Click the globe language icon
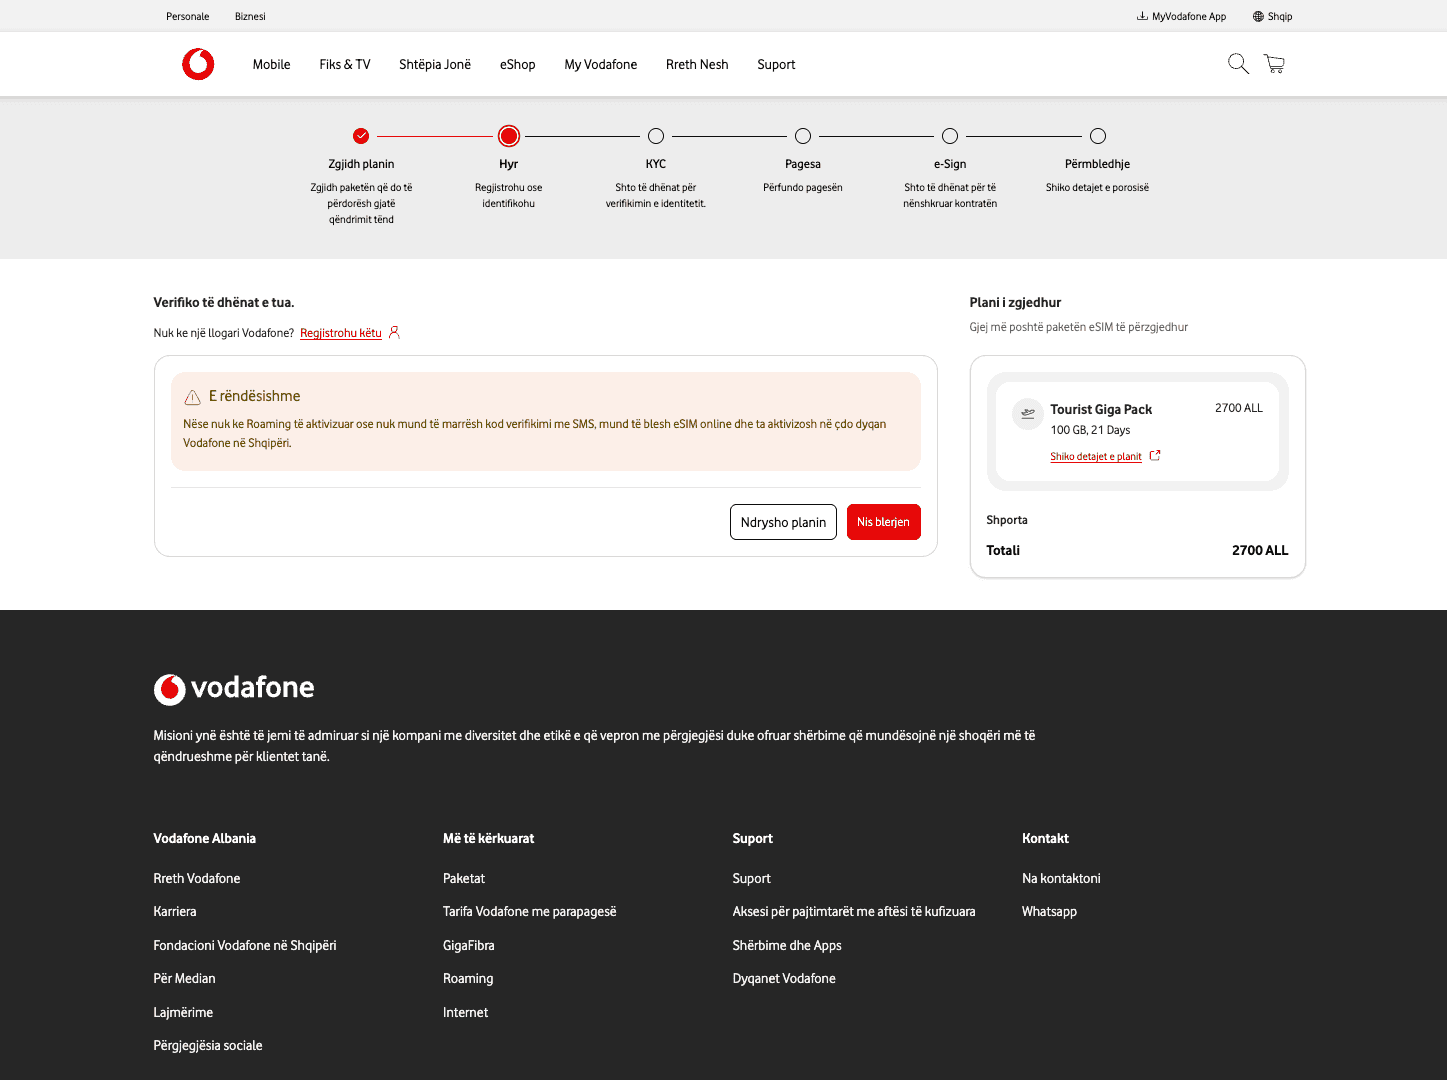 [1258, 16]
